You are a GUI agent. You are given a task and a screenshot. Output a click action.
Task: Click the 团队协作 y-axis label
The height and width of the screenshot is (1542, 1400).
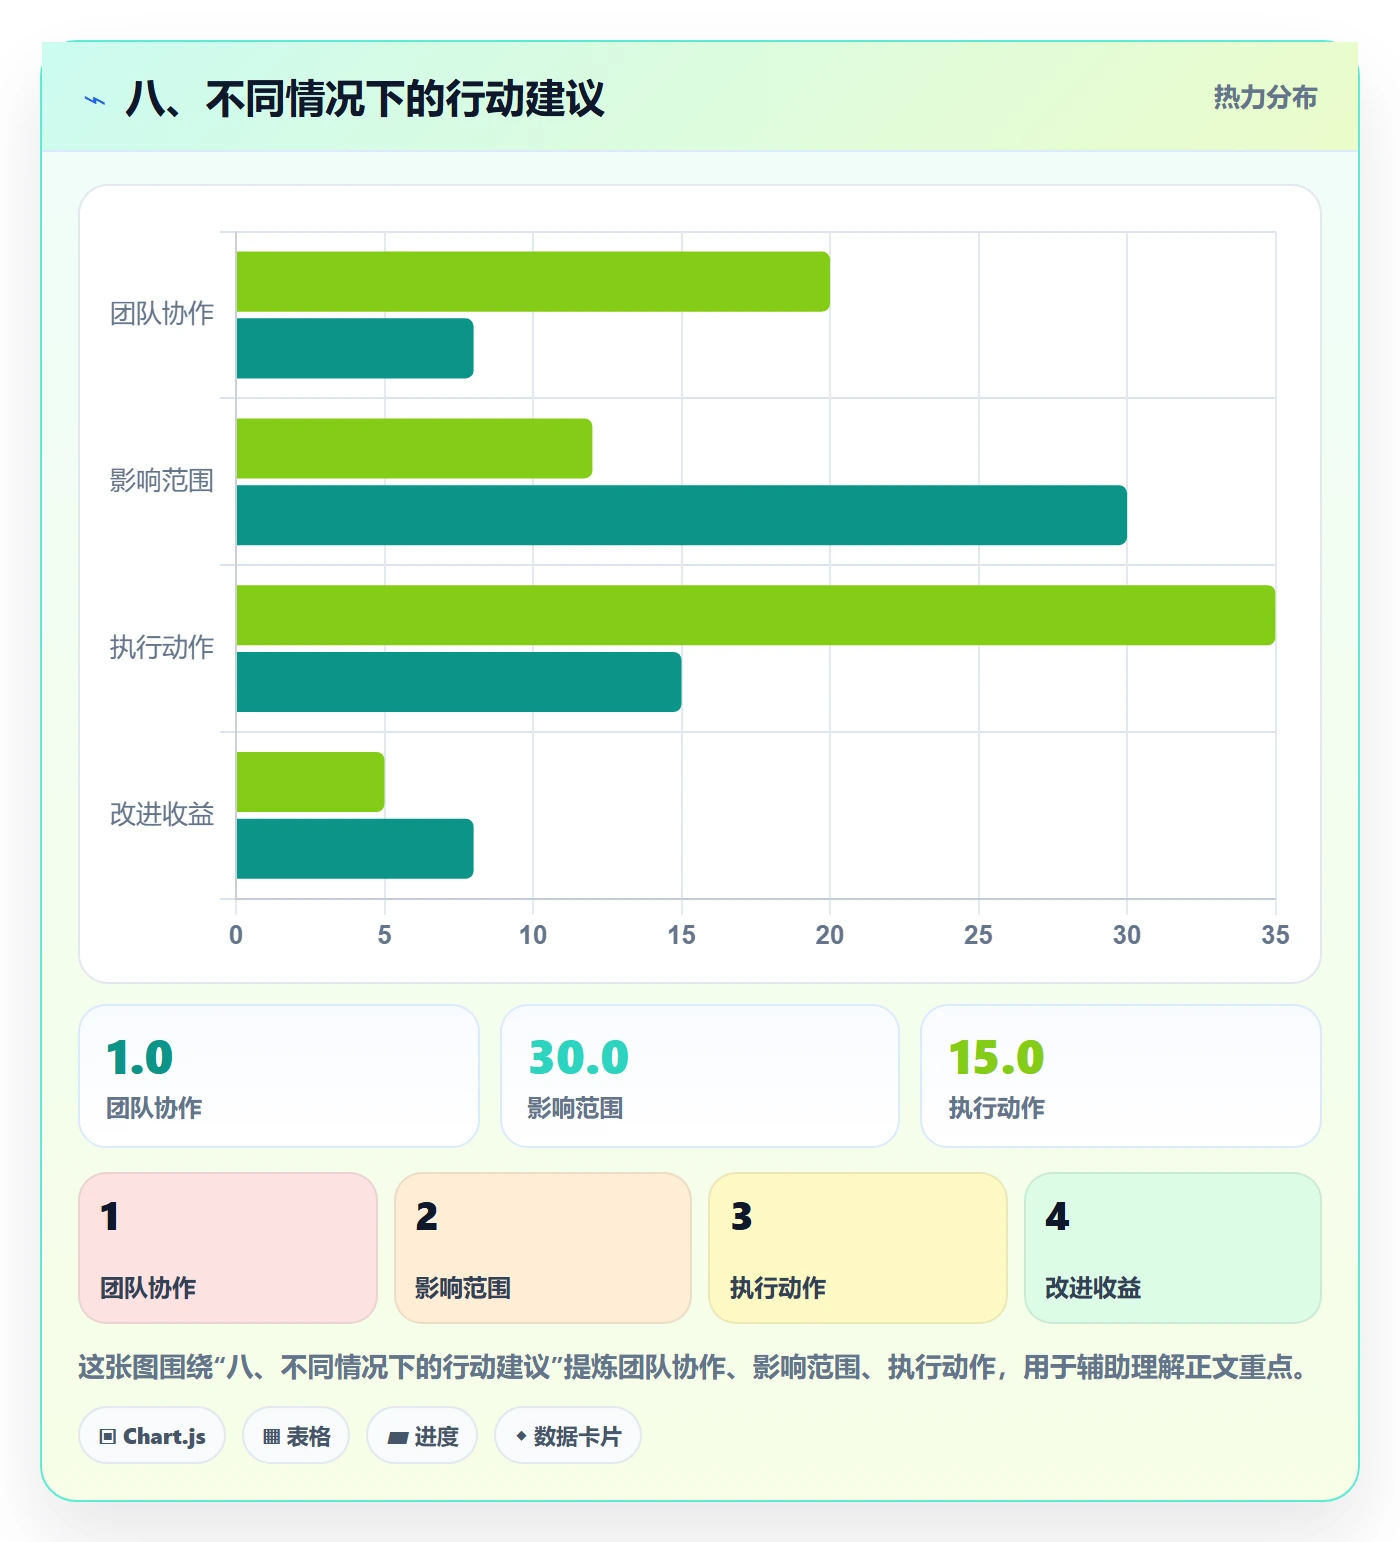[x=162, y=314]
